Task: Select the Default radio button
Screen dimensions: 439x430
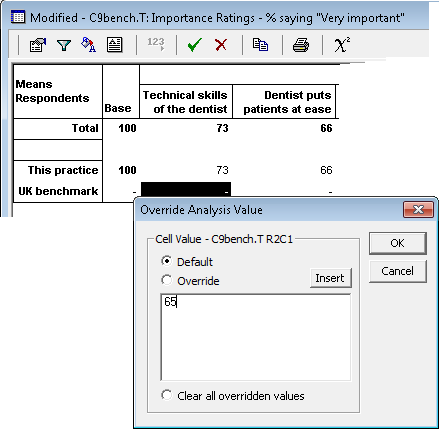Action: click(167, 261)
